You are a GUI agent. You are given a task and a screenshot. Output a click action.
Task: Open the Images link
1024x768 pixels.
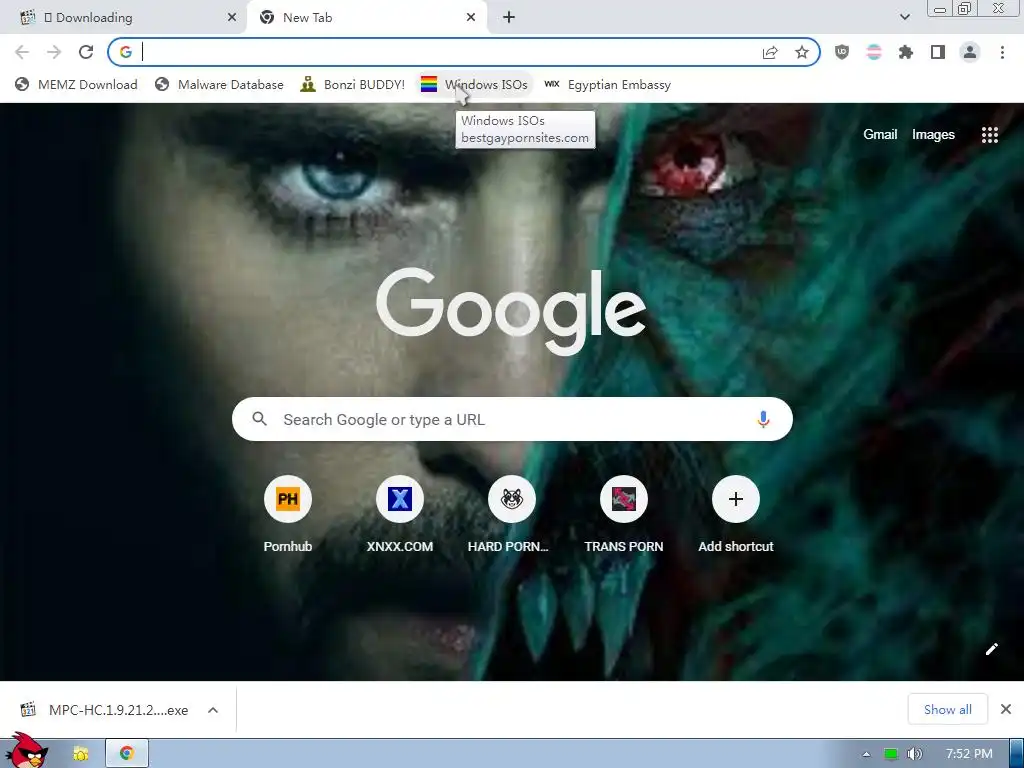pos(933,135)
